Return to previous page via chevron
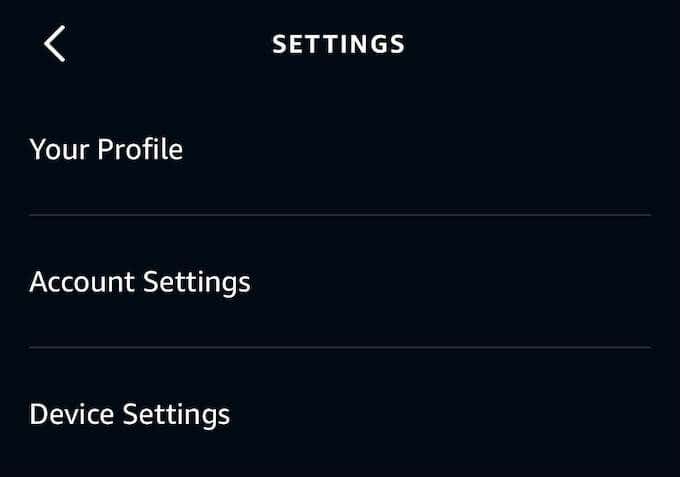This screenshot has width=680, height=477. 55,44
